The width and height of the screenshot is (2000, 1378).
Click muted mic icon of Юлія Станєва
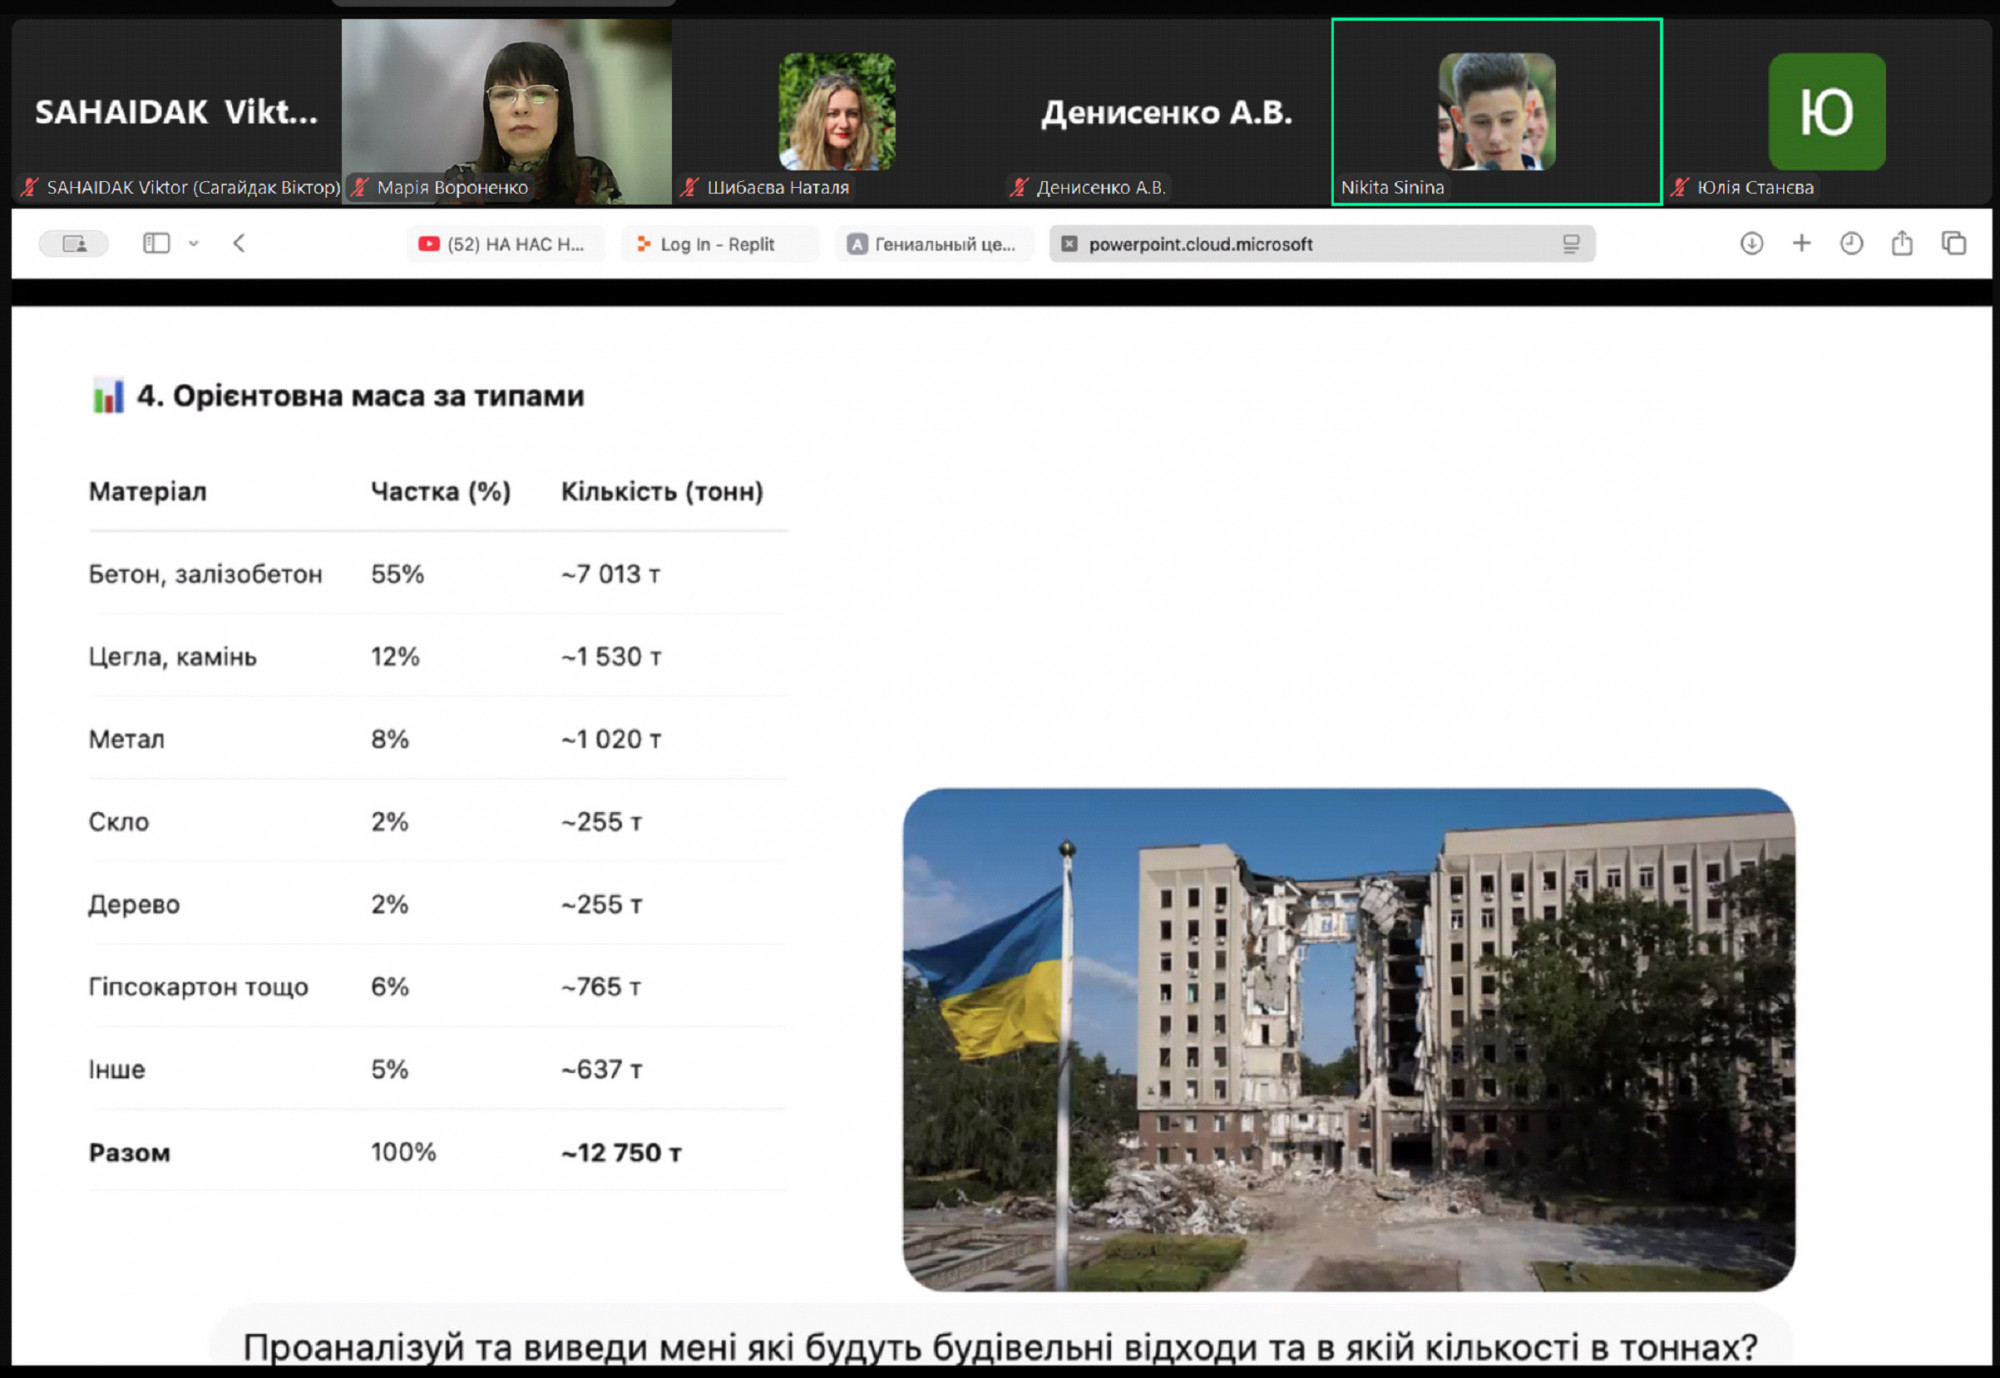pyautogui.click(x=1680, y=187)
